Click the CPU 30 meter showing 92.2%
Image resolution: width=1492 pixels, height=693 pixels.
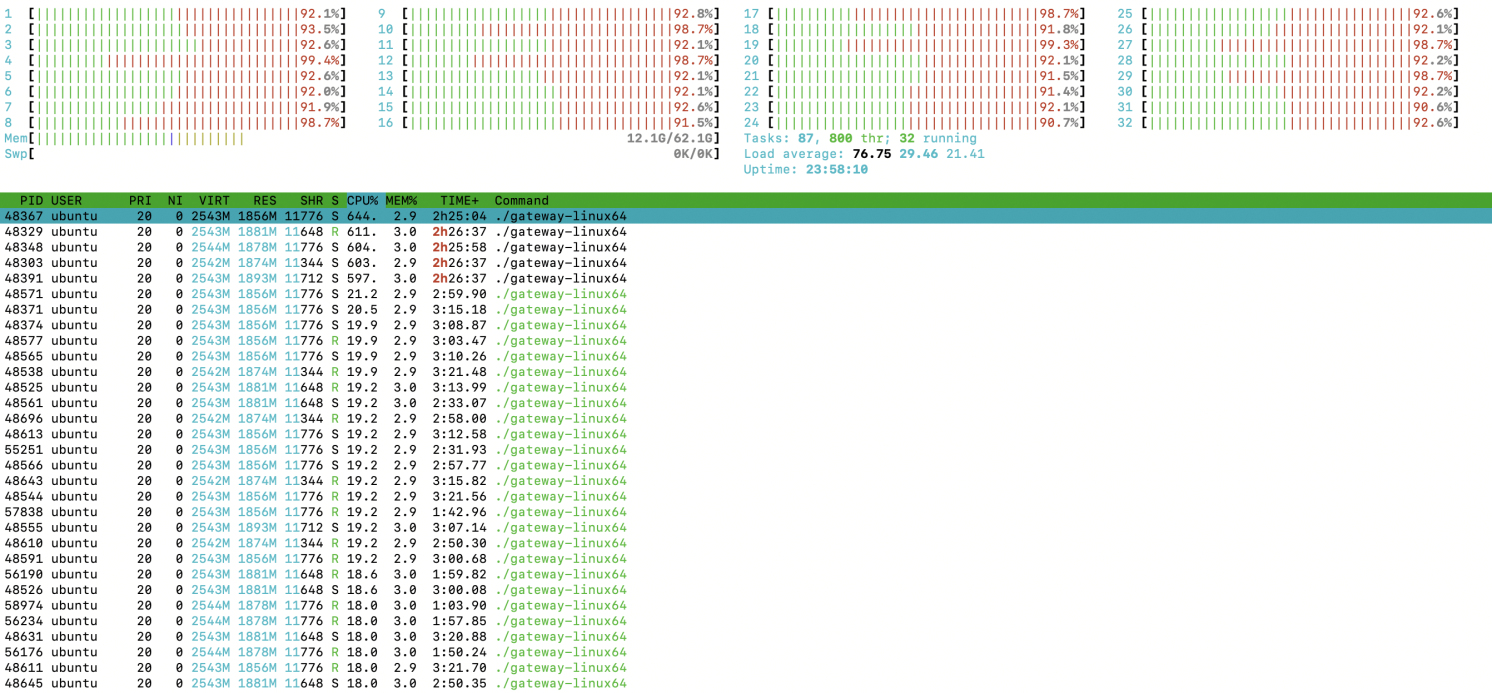pyautogui.click(x=1288, y=92)
